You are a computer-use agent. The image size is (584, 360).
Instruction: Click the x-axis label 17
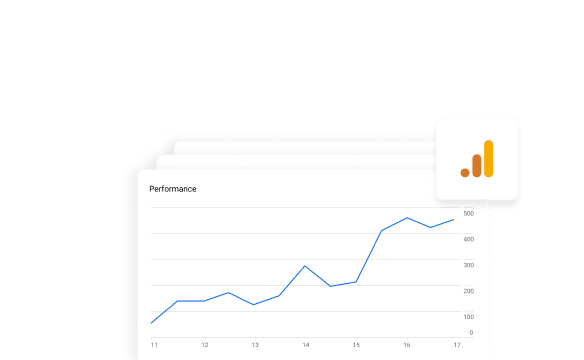tap(457, 345)
